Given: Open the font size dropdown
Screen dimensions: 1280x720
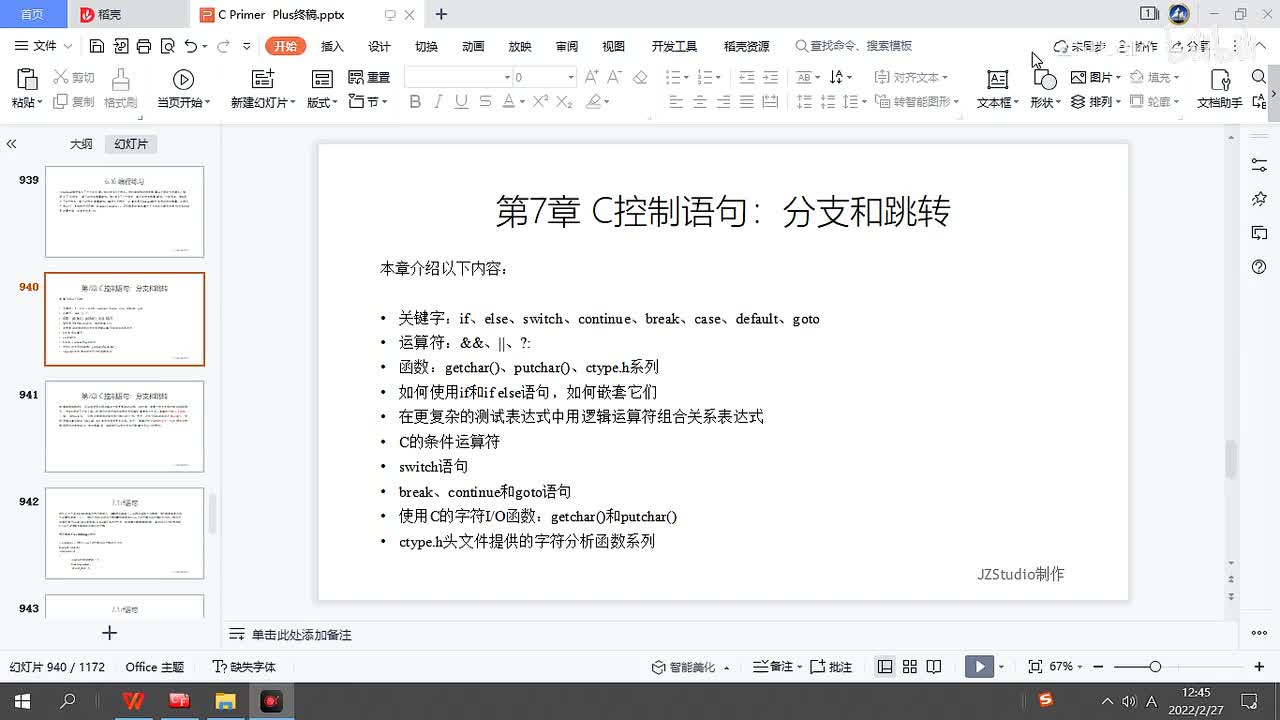Looking at the screenshot, I should [x=571, y=77].
